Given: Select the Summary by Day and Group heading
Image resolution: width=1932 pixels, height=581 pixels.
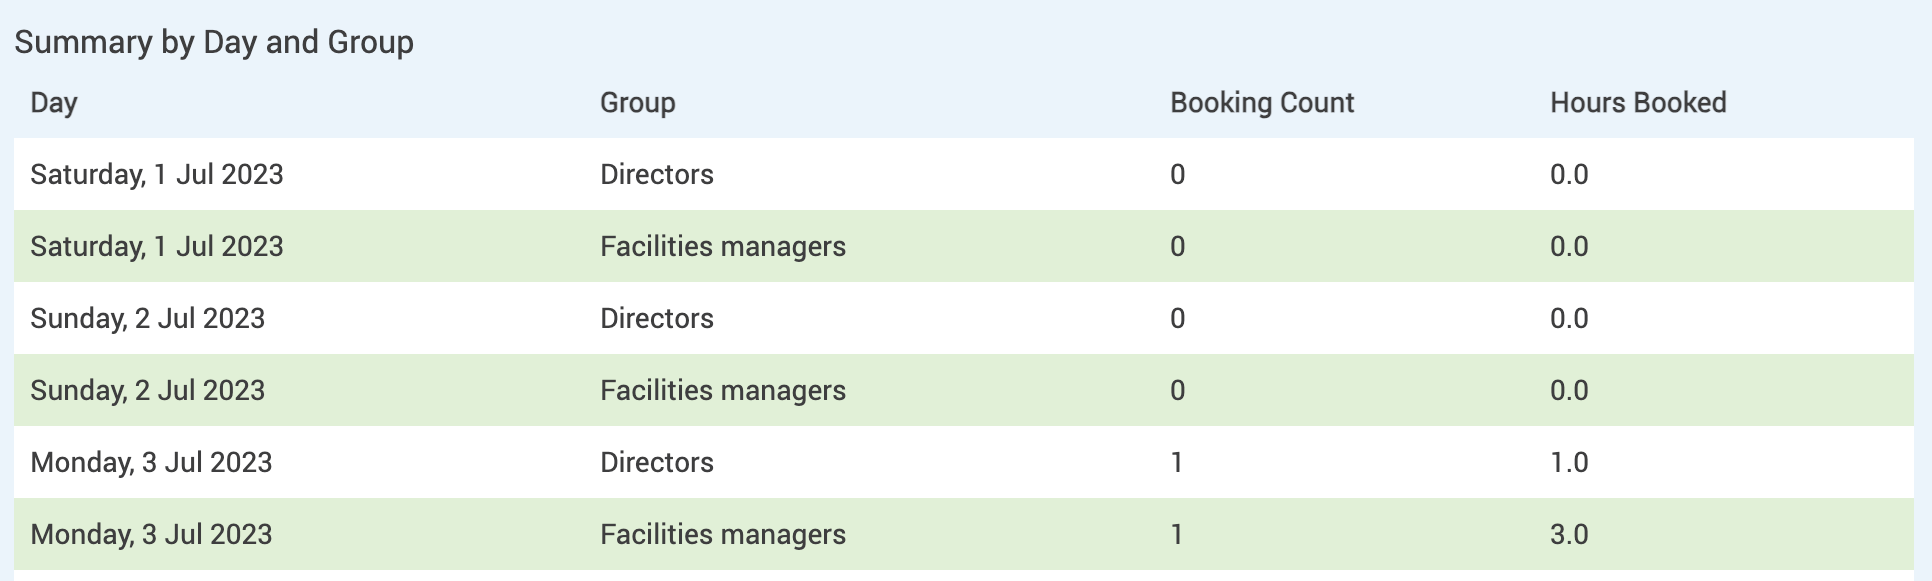Looking at the screenshot, I should [214, 42].
